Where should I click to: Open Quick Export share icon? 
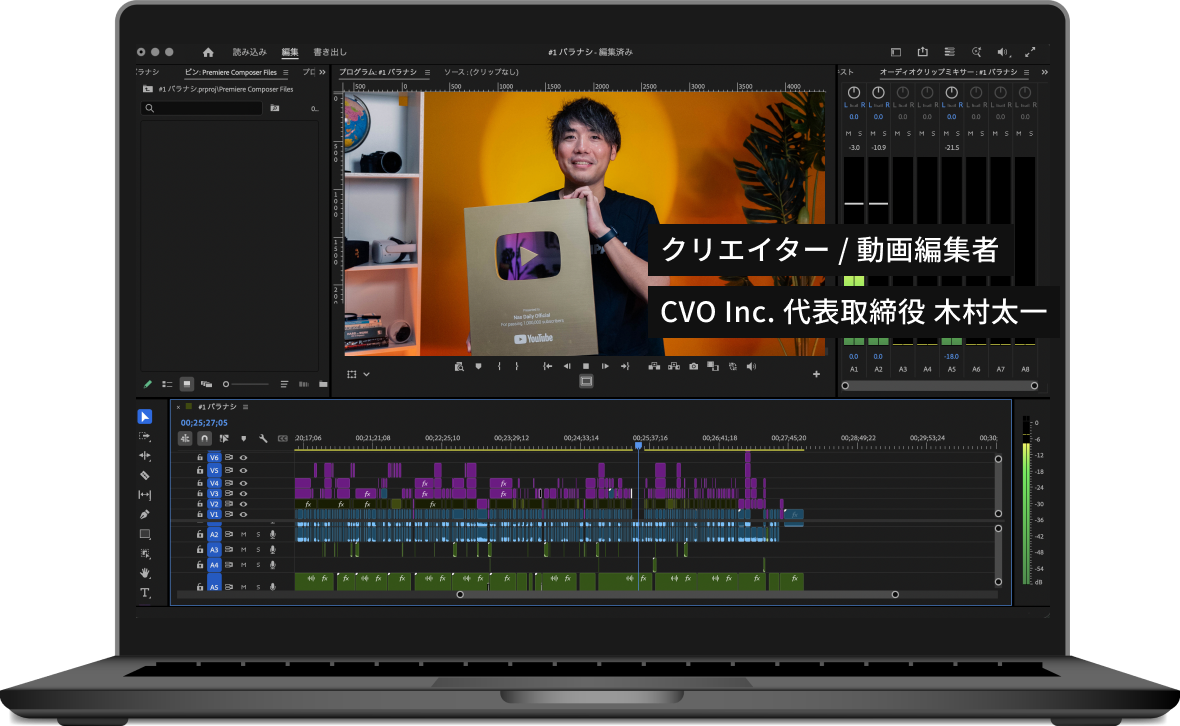(x=923, y=52)
